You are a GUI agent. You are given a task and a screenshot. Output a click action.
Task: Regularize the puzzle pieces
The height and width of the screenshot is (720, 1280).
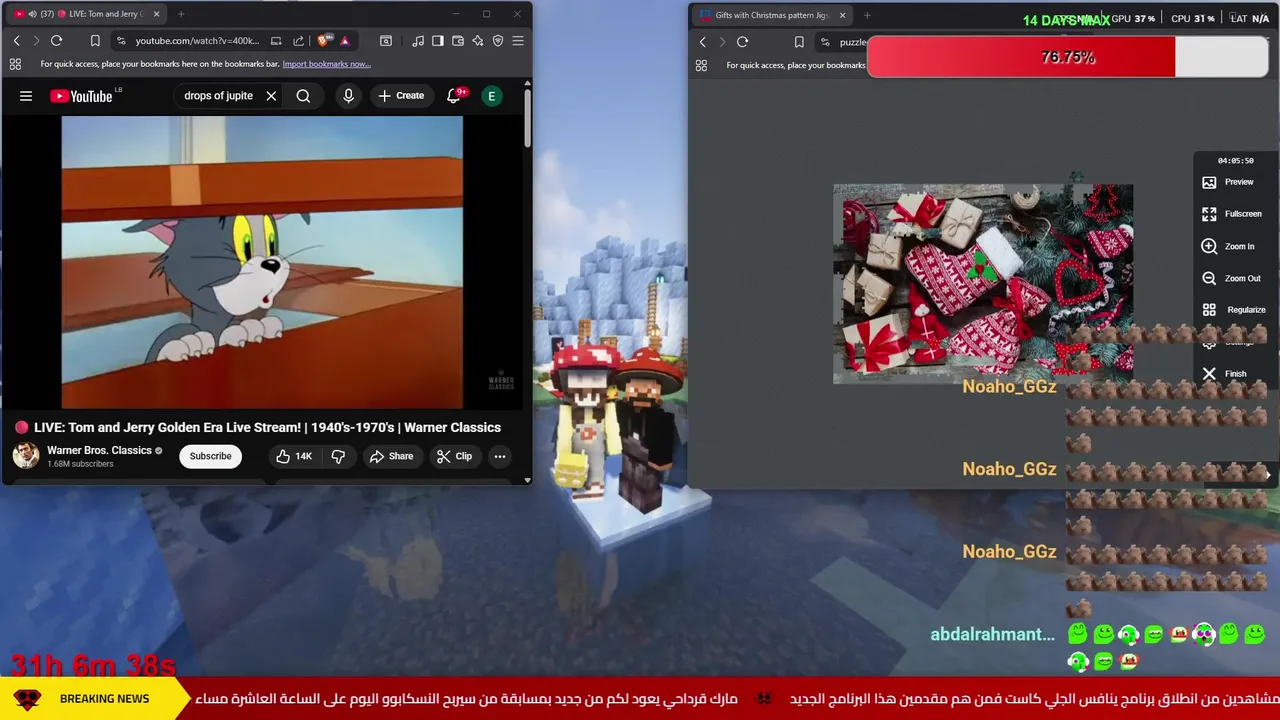(1234, 310)
